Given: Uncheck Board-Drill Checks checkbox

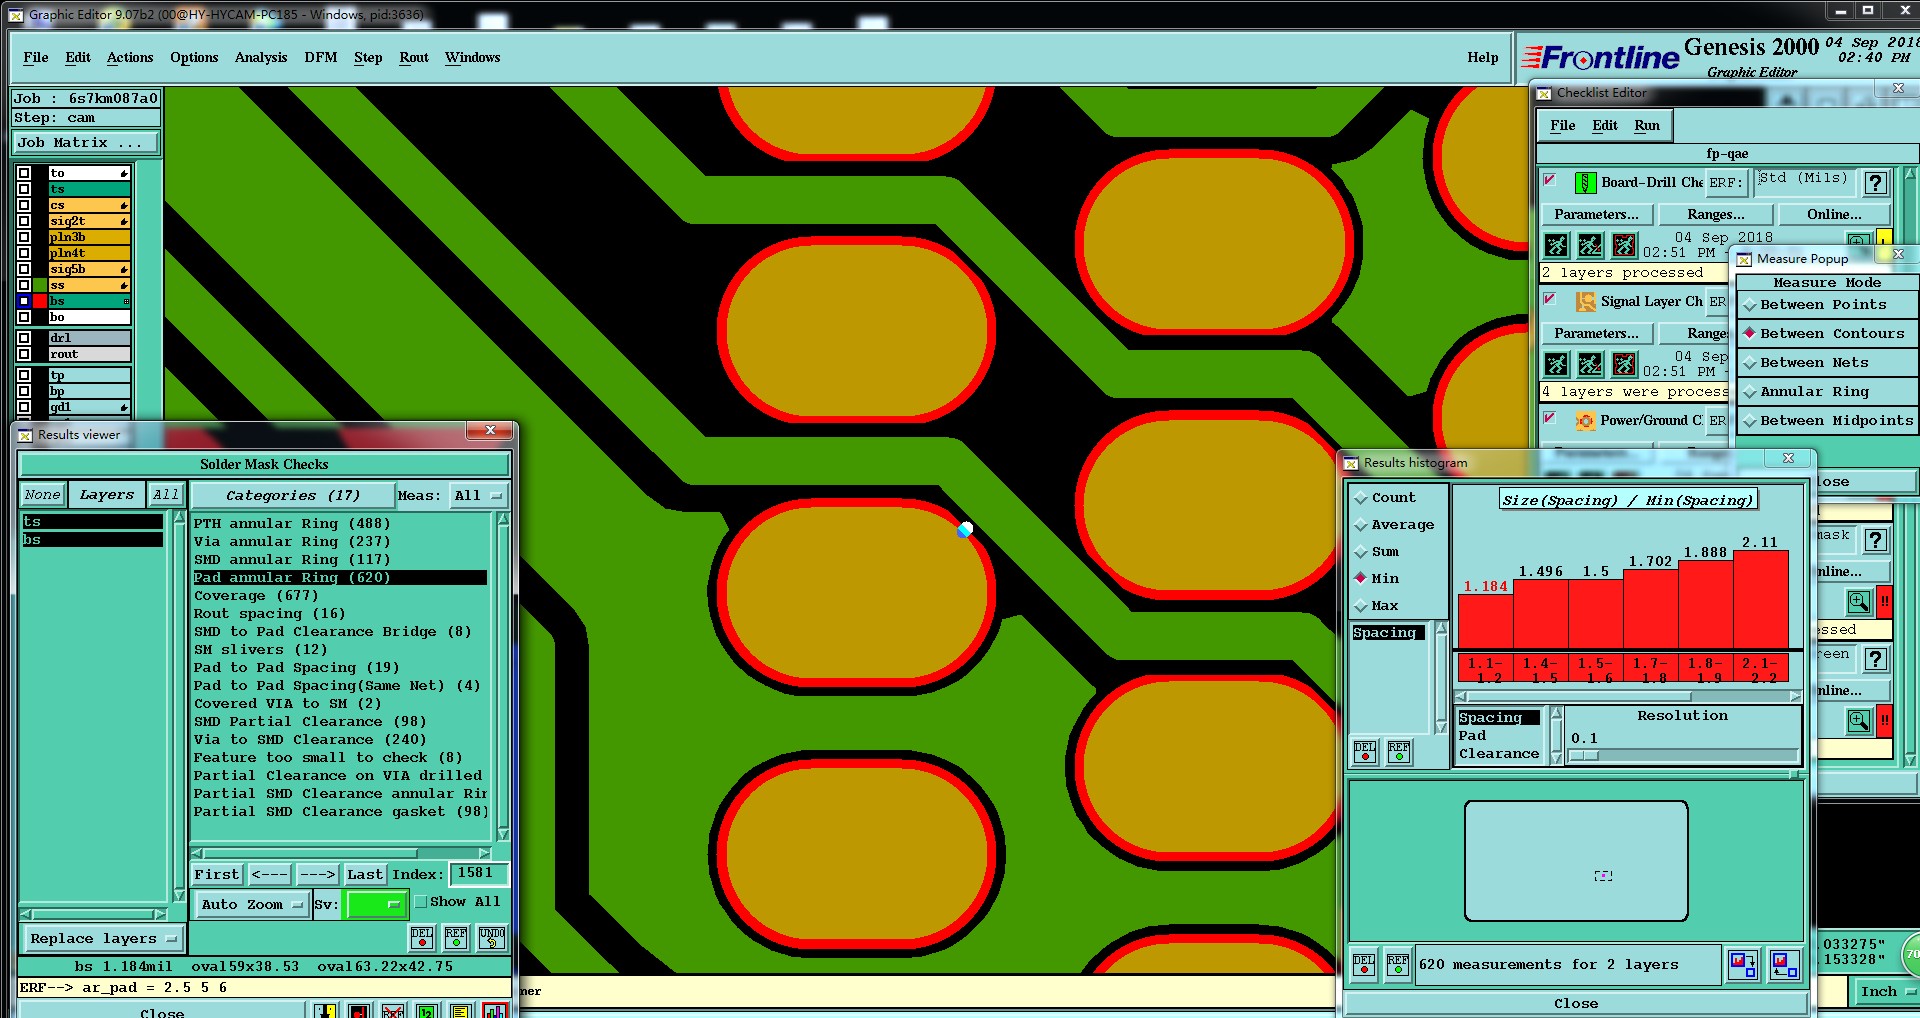Looking at the screenshot, I should [1550, 181].
